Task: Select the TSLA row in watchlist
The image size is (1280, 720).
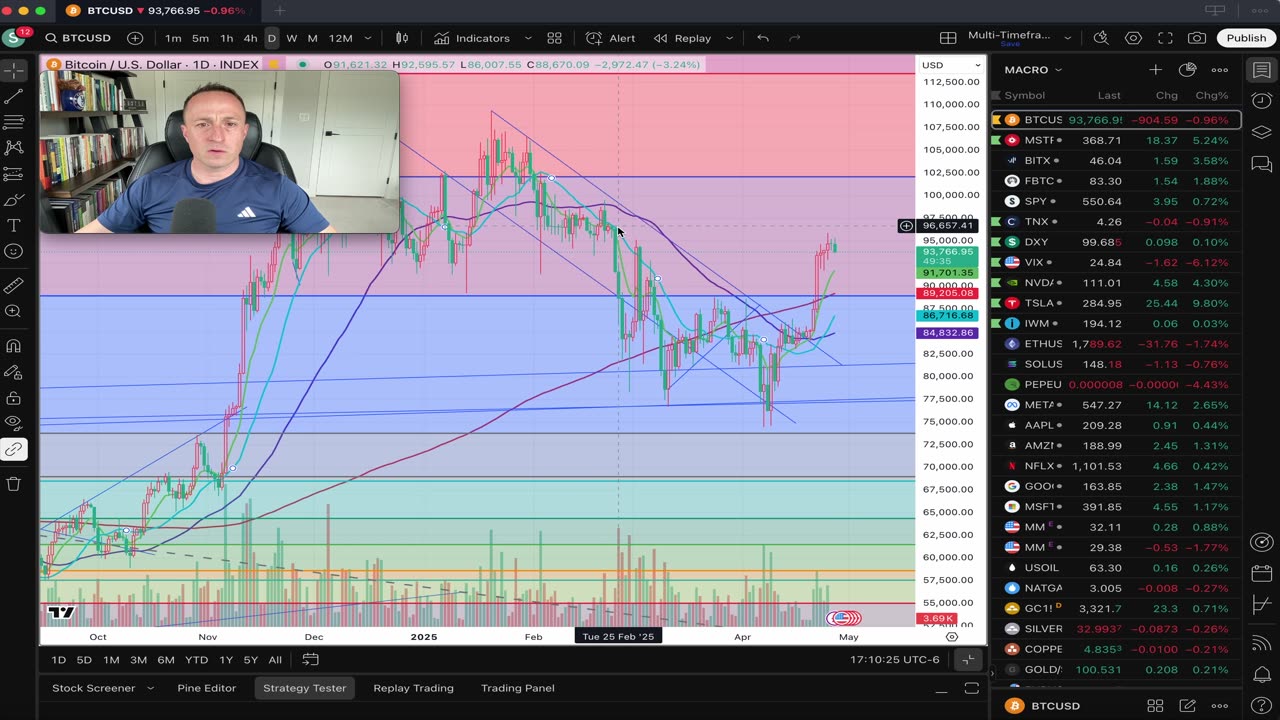Action: (x=1116, y=303)
